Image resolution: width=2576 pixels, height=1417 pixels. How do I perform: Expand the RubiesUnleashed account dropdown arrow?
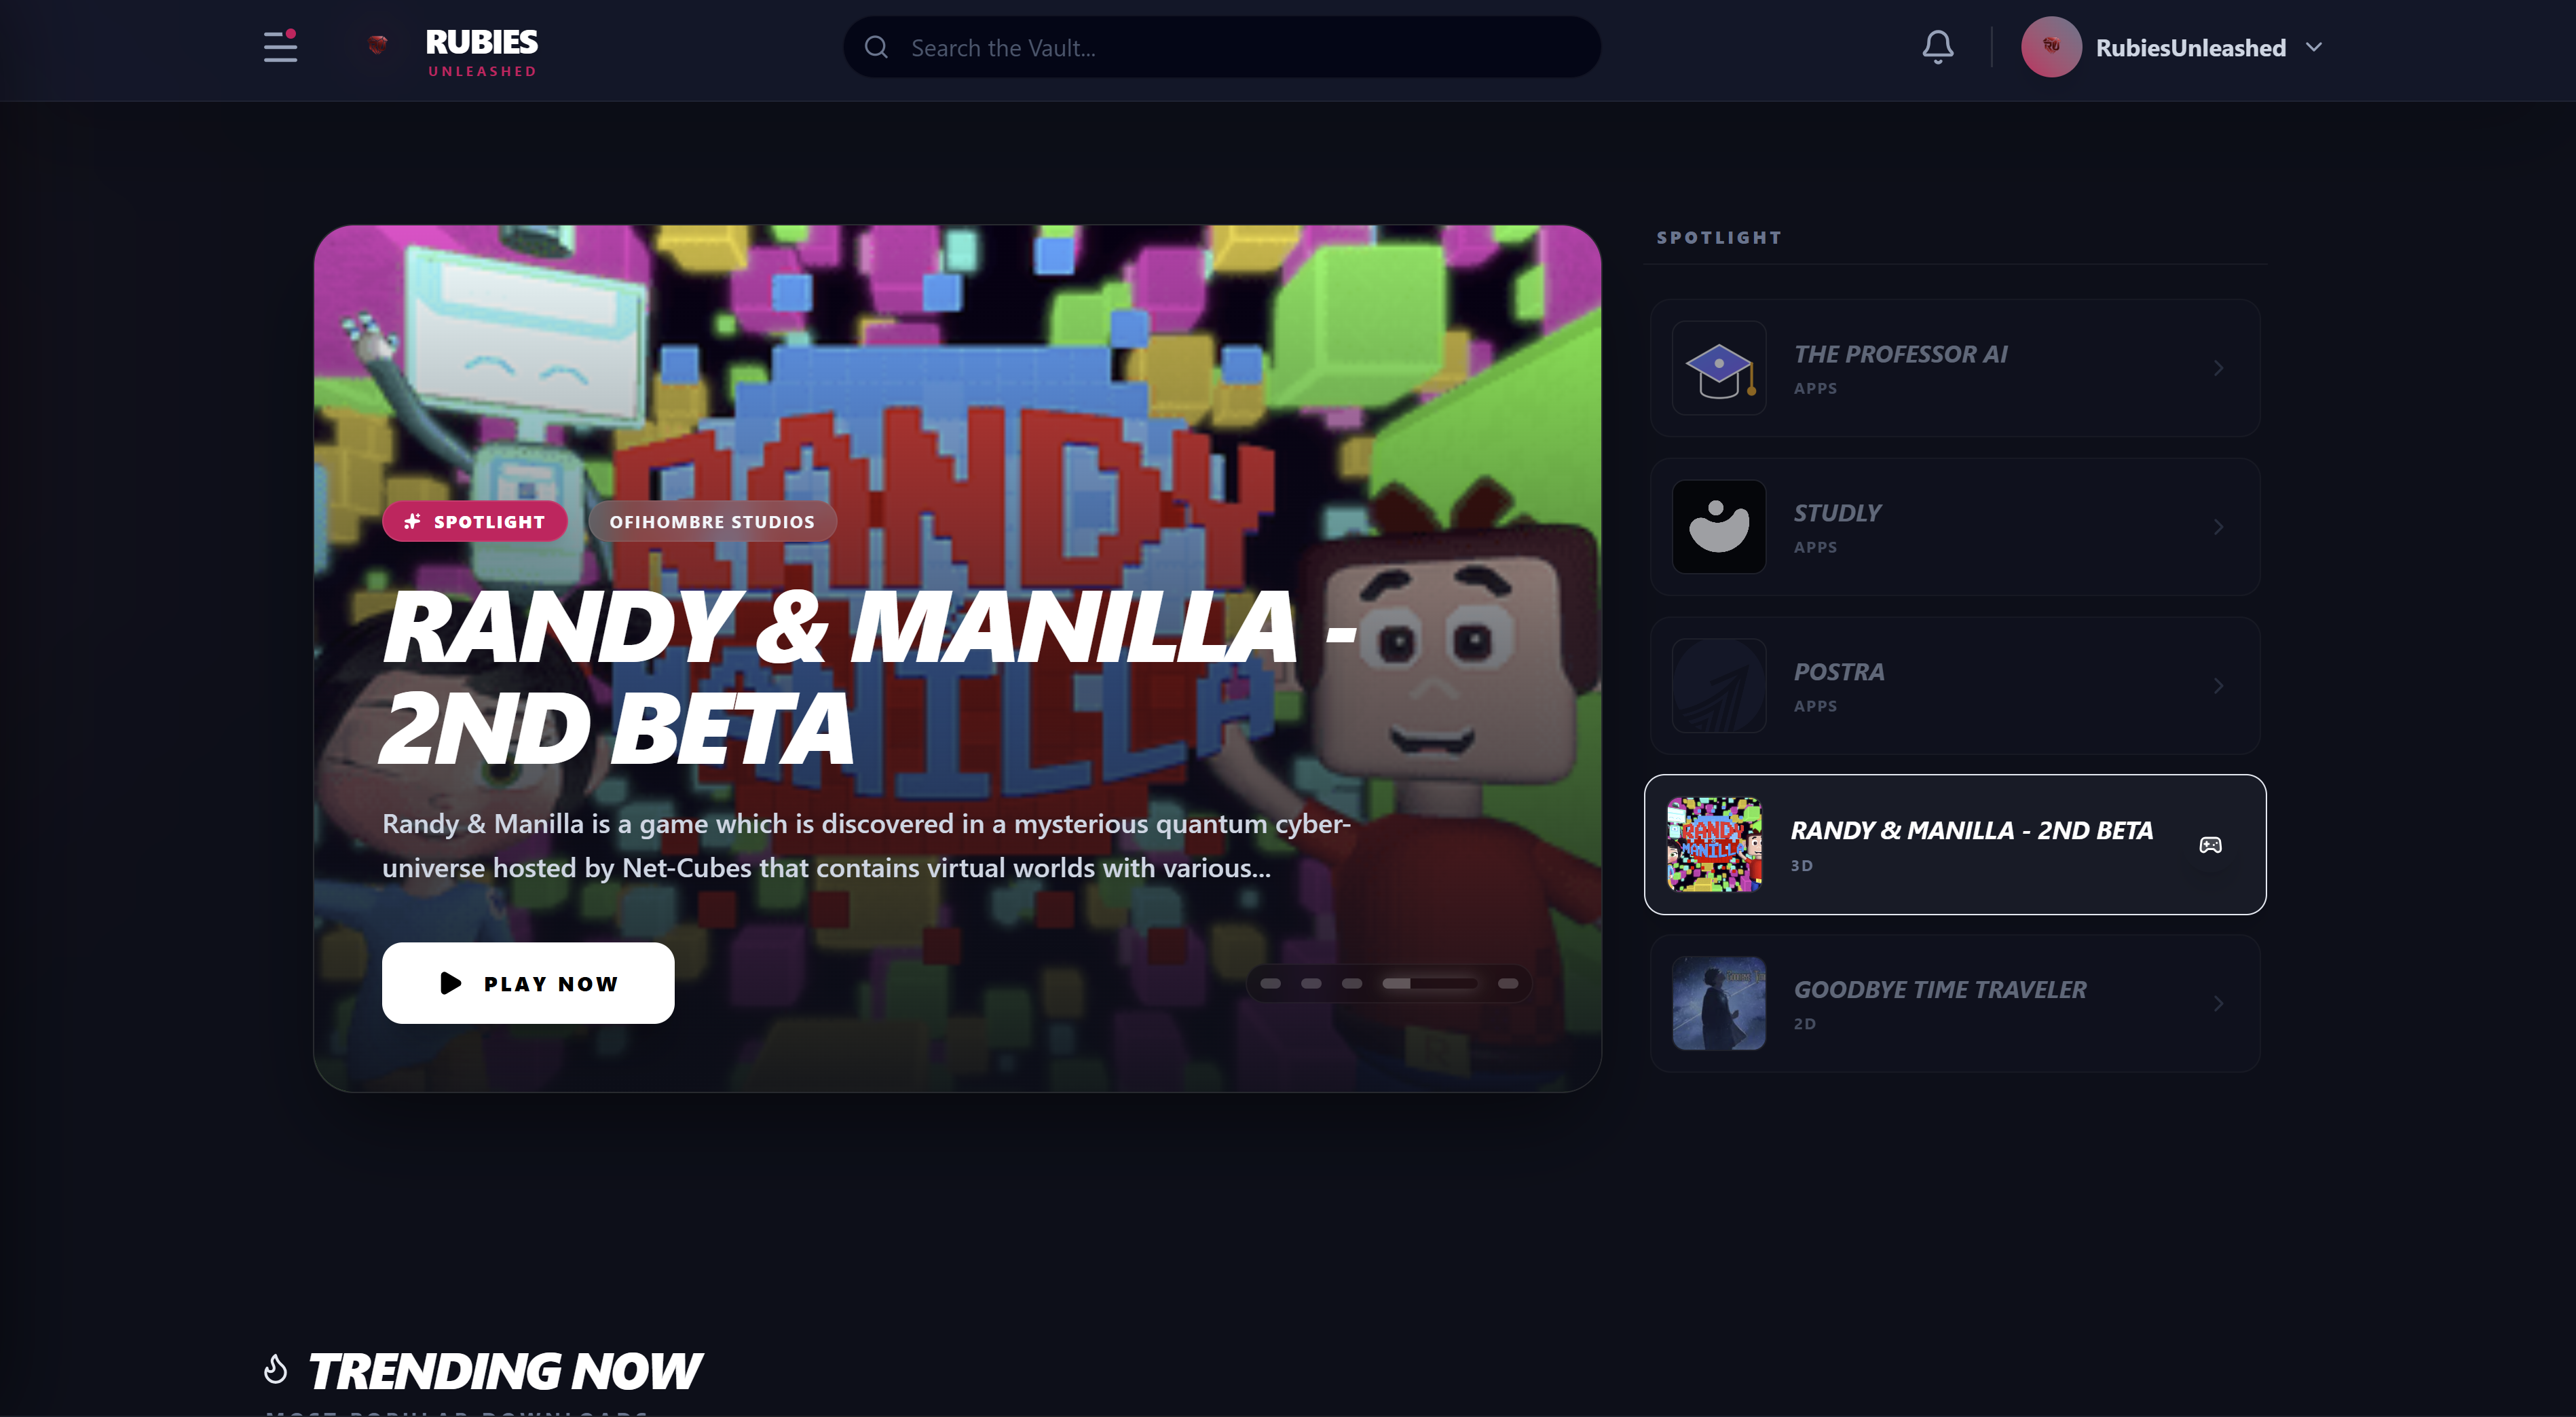coord(2313,47)
